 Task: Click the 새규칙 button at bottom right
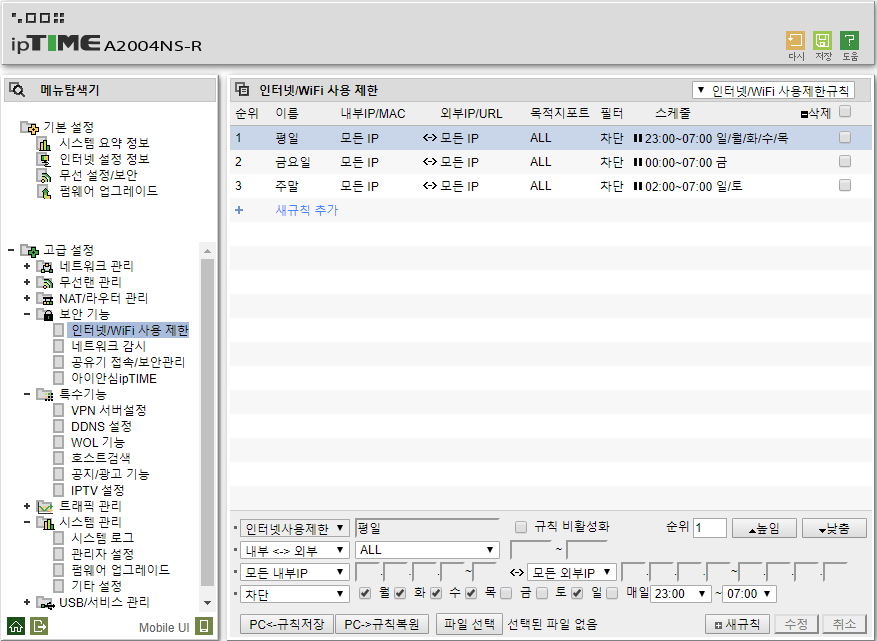click(737, 624)
